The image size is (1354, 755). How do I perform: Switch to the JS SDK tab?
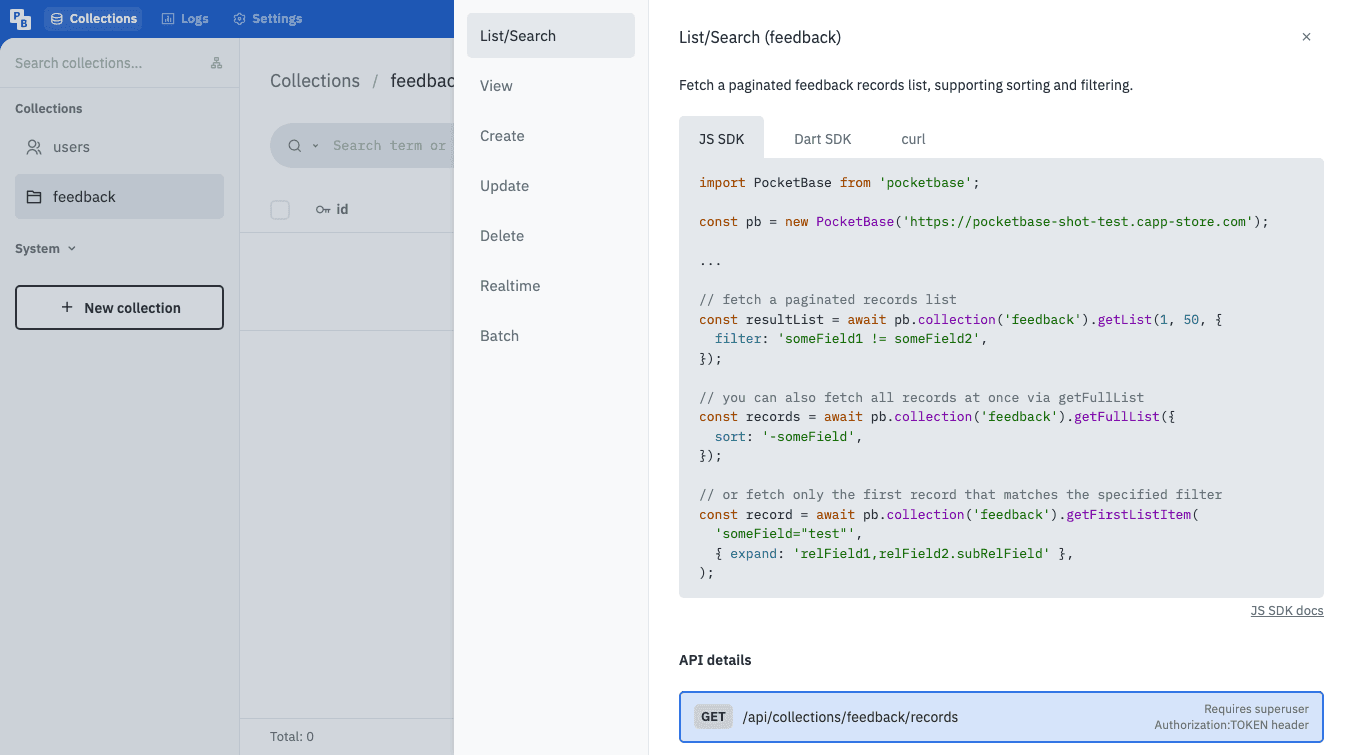721,138
